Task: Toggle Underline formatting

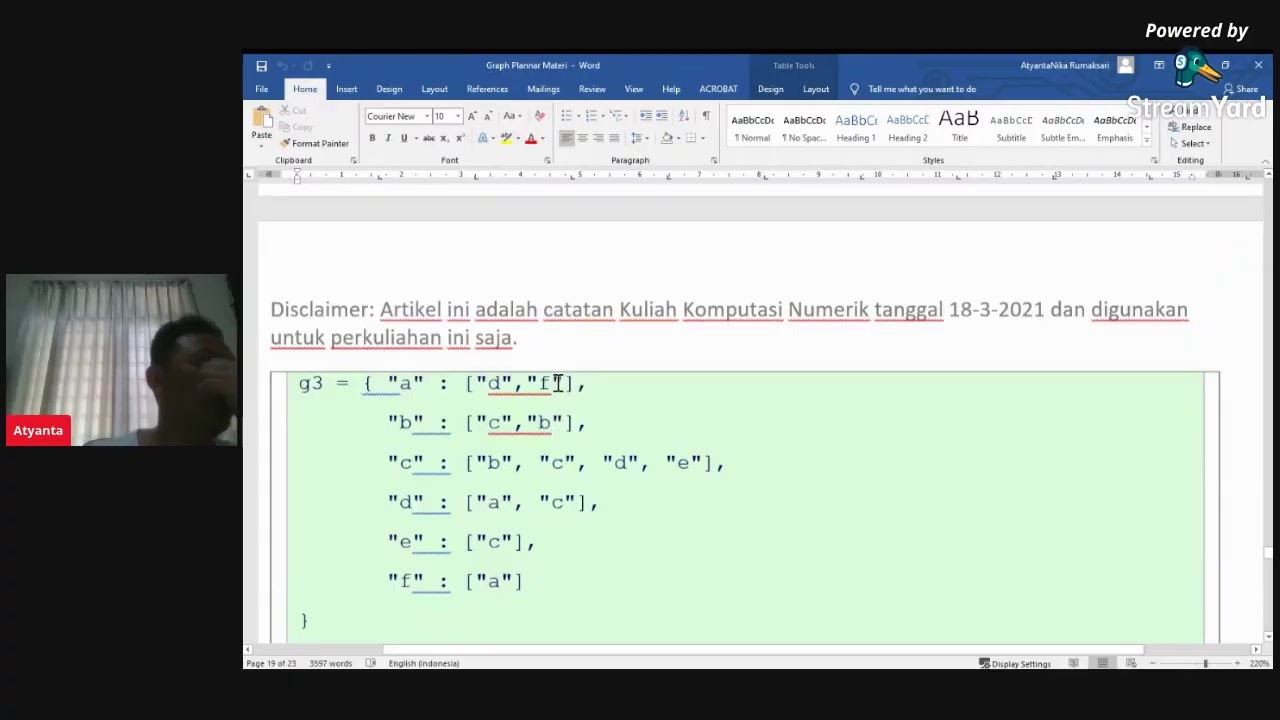Action: [404, 138]
